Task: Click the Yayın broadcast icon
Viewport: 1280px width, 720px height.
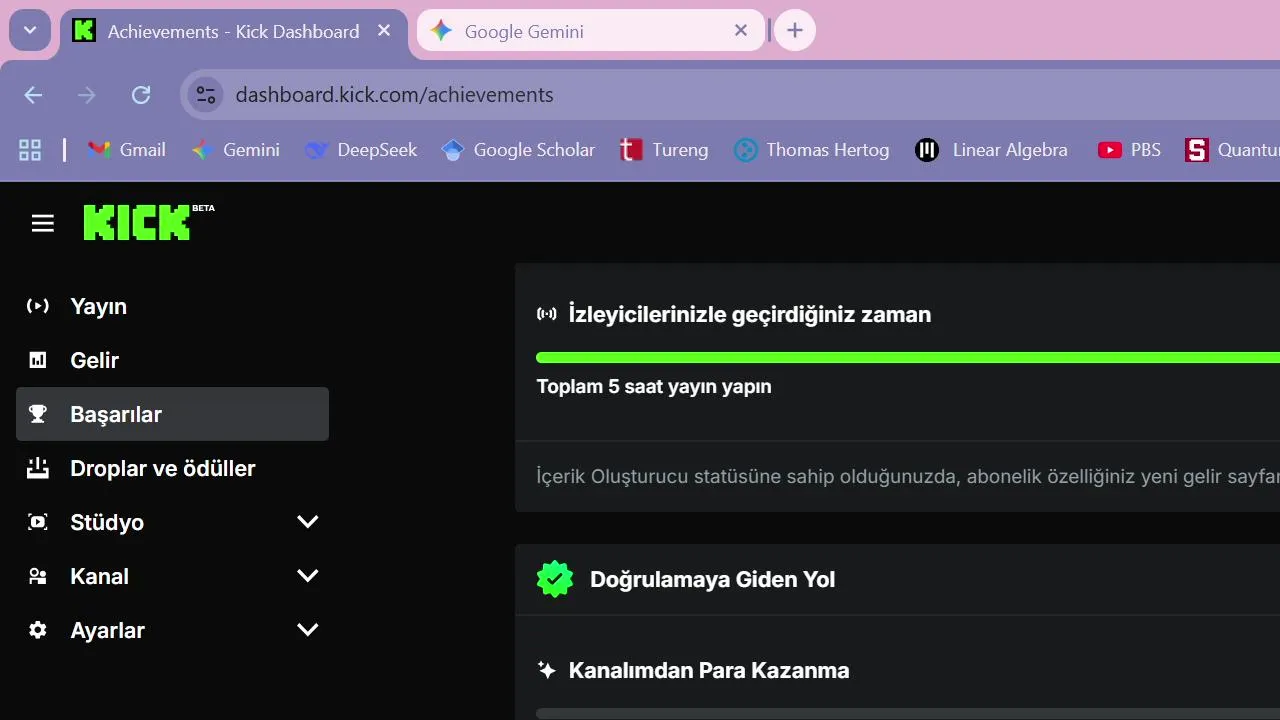Action: (x=38, y=306)
